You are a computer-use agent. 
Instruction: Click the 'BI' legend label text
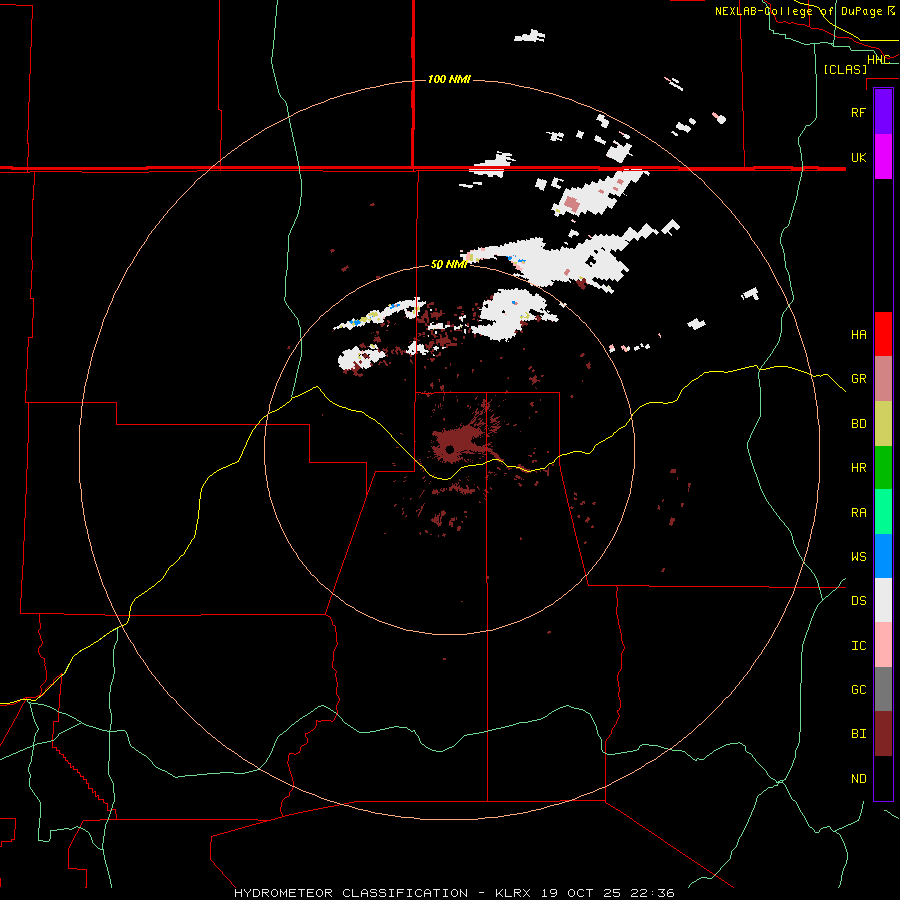(858, 734)
